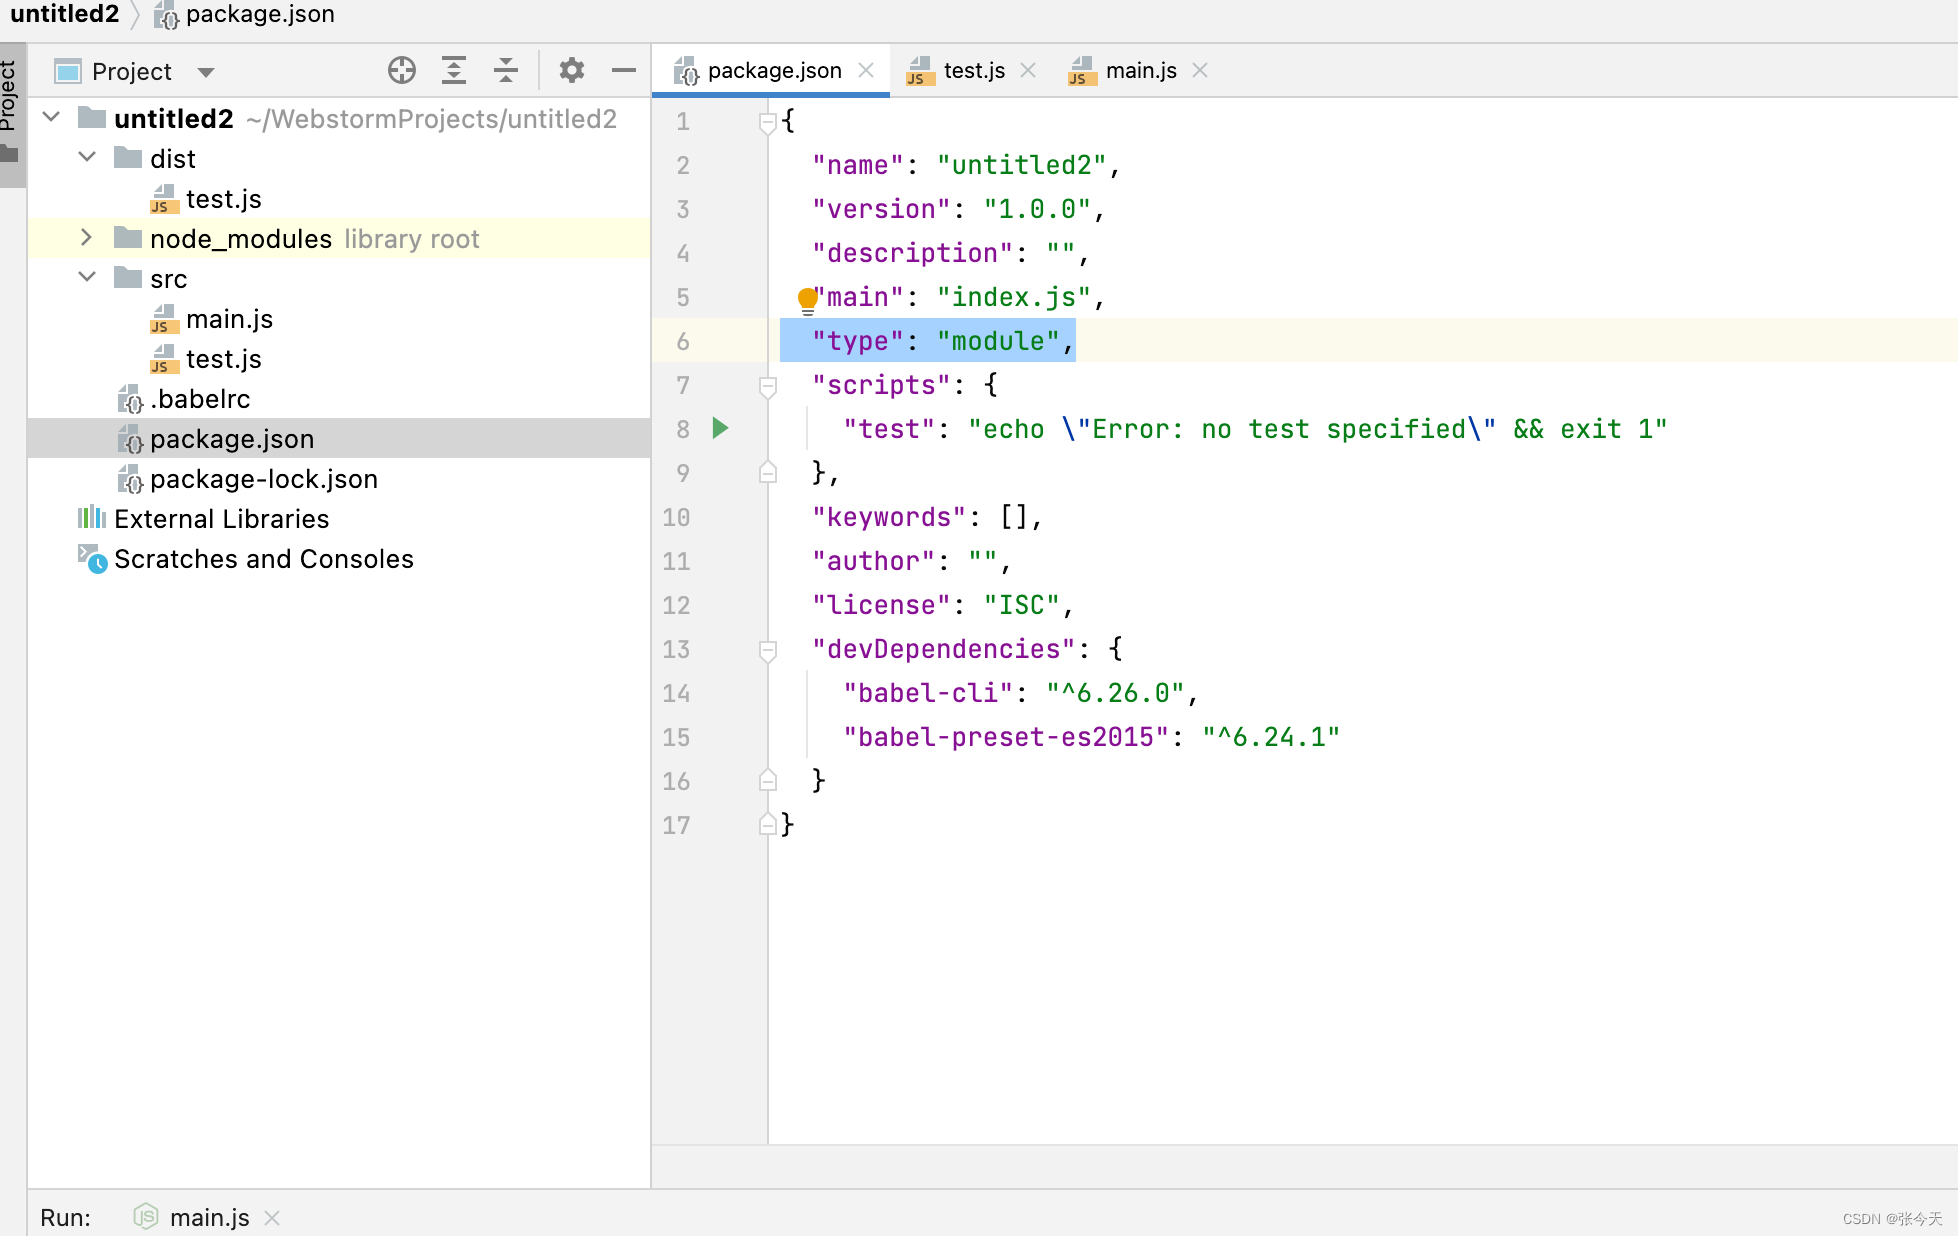Click the "author" line text
The height and width of the screenshot is (1236, 1958).
click(x=912, y=561)
